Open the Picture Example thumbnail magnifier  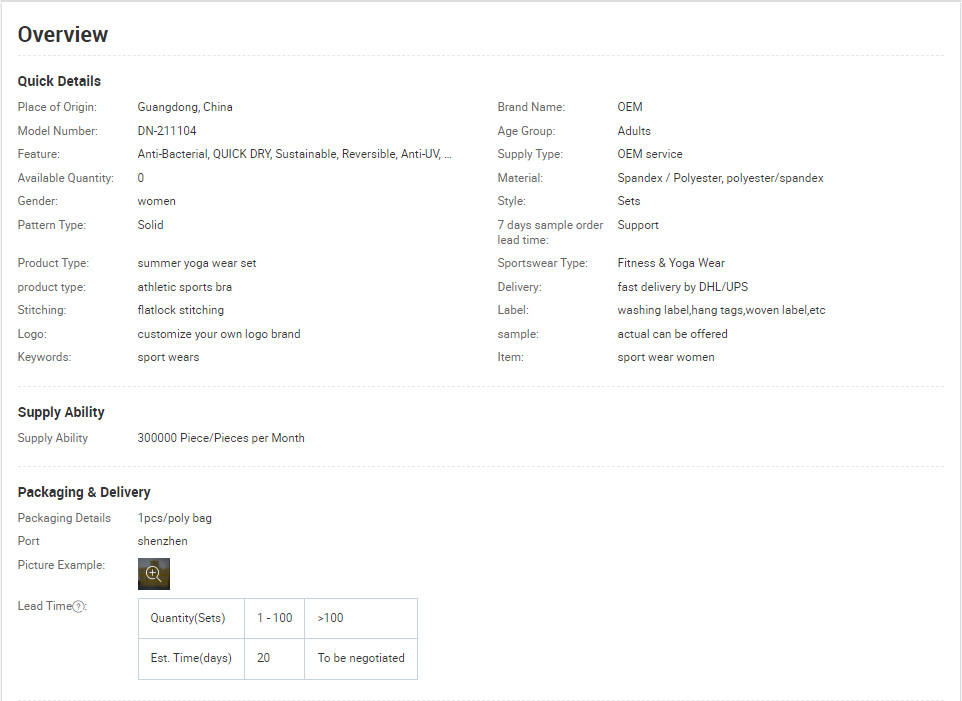coord(153,573)
